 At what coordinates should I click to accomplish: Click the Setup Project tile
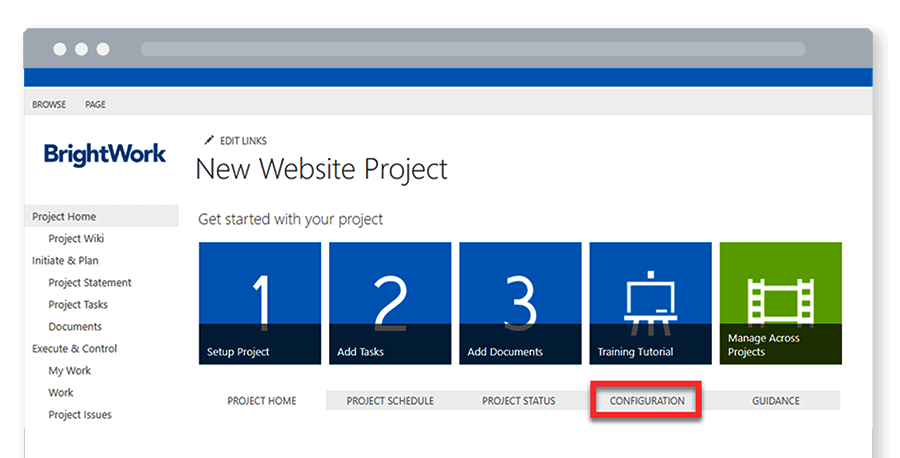(260, 303)
